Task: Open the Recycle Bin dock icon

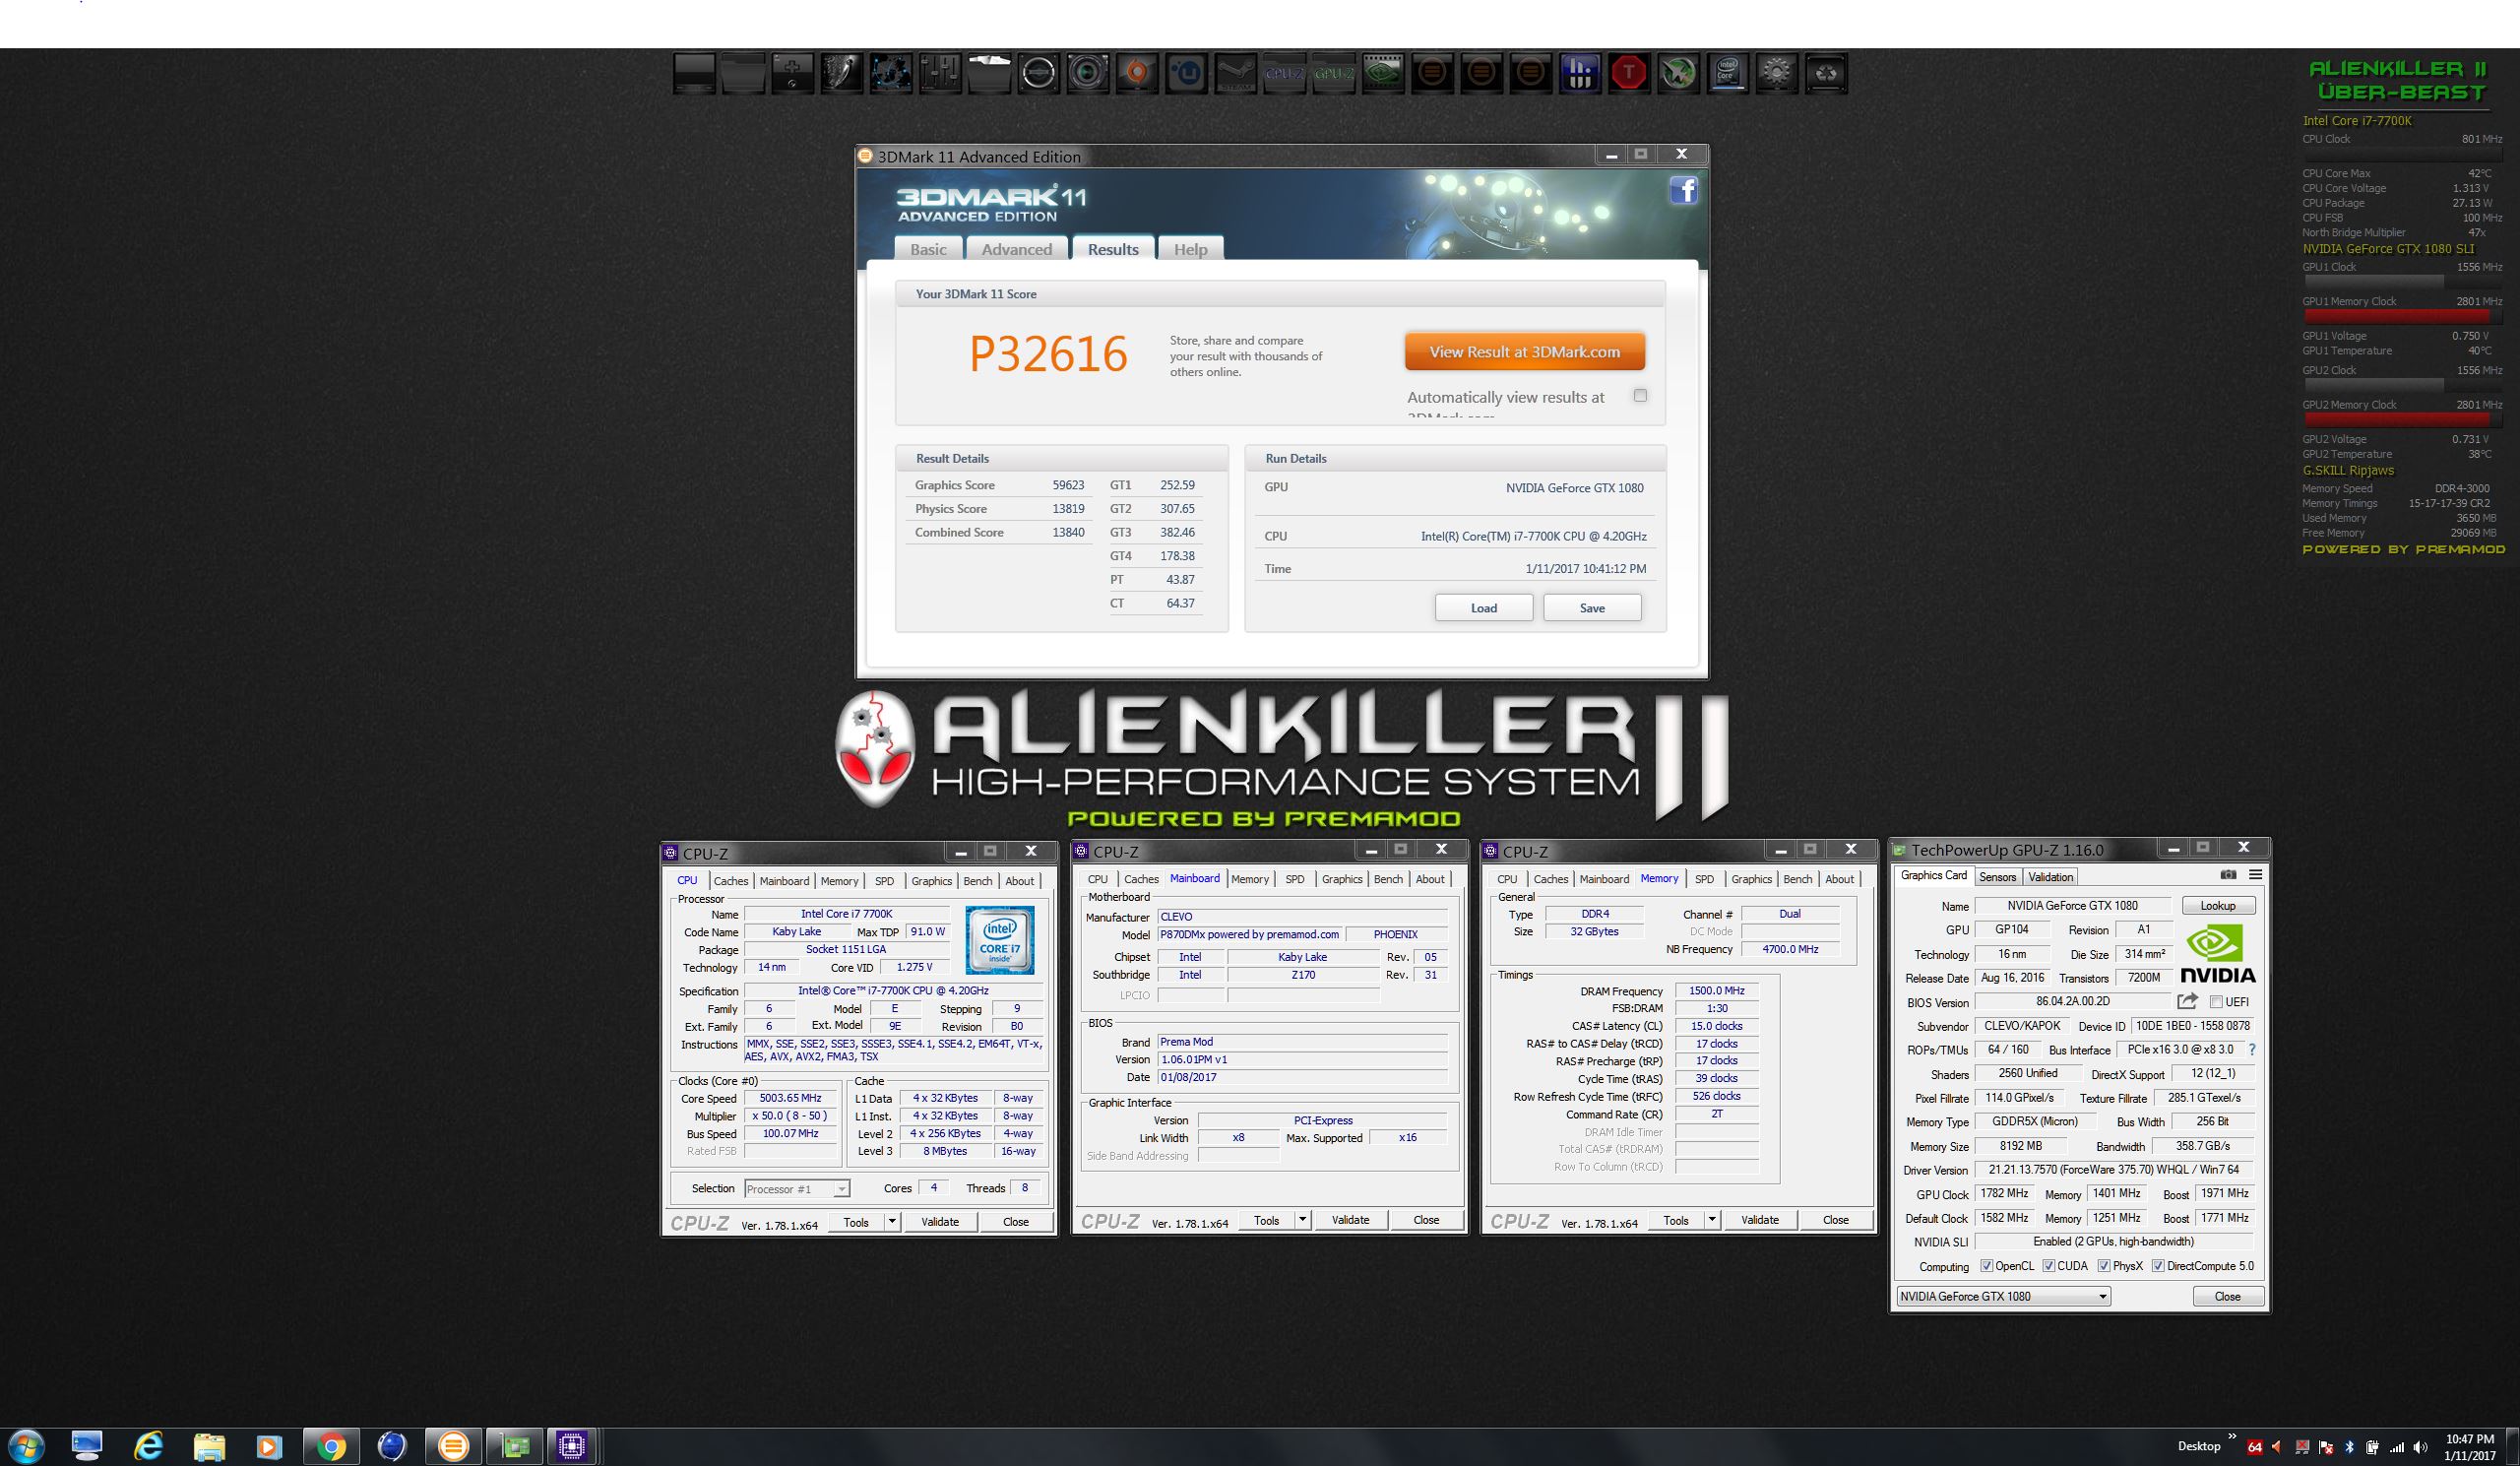Action: point(1825,73)
